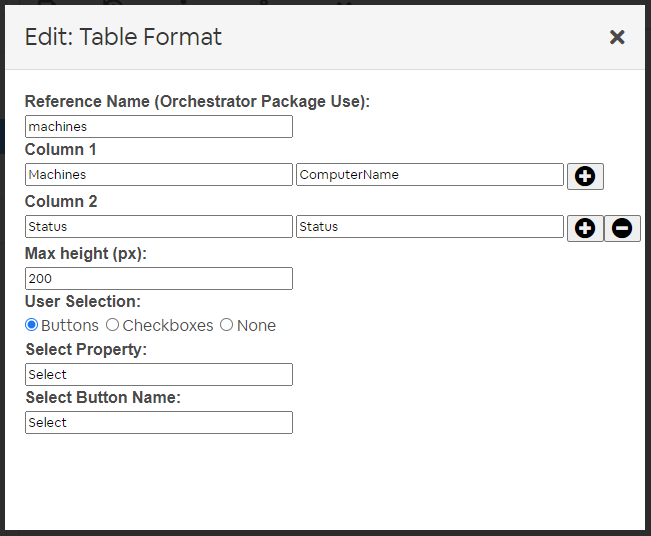
Task: Set User Selection to None radio
Action: [226, 325]
